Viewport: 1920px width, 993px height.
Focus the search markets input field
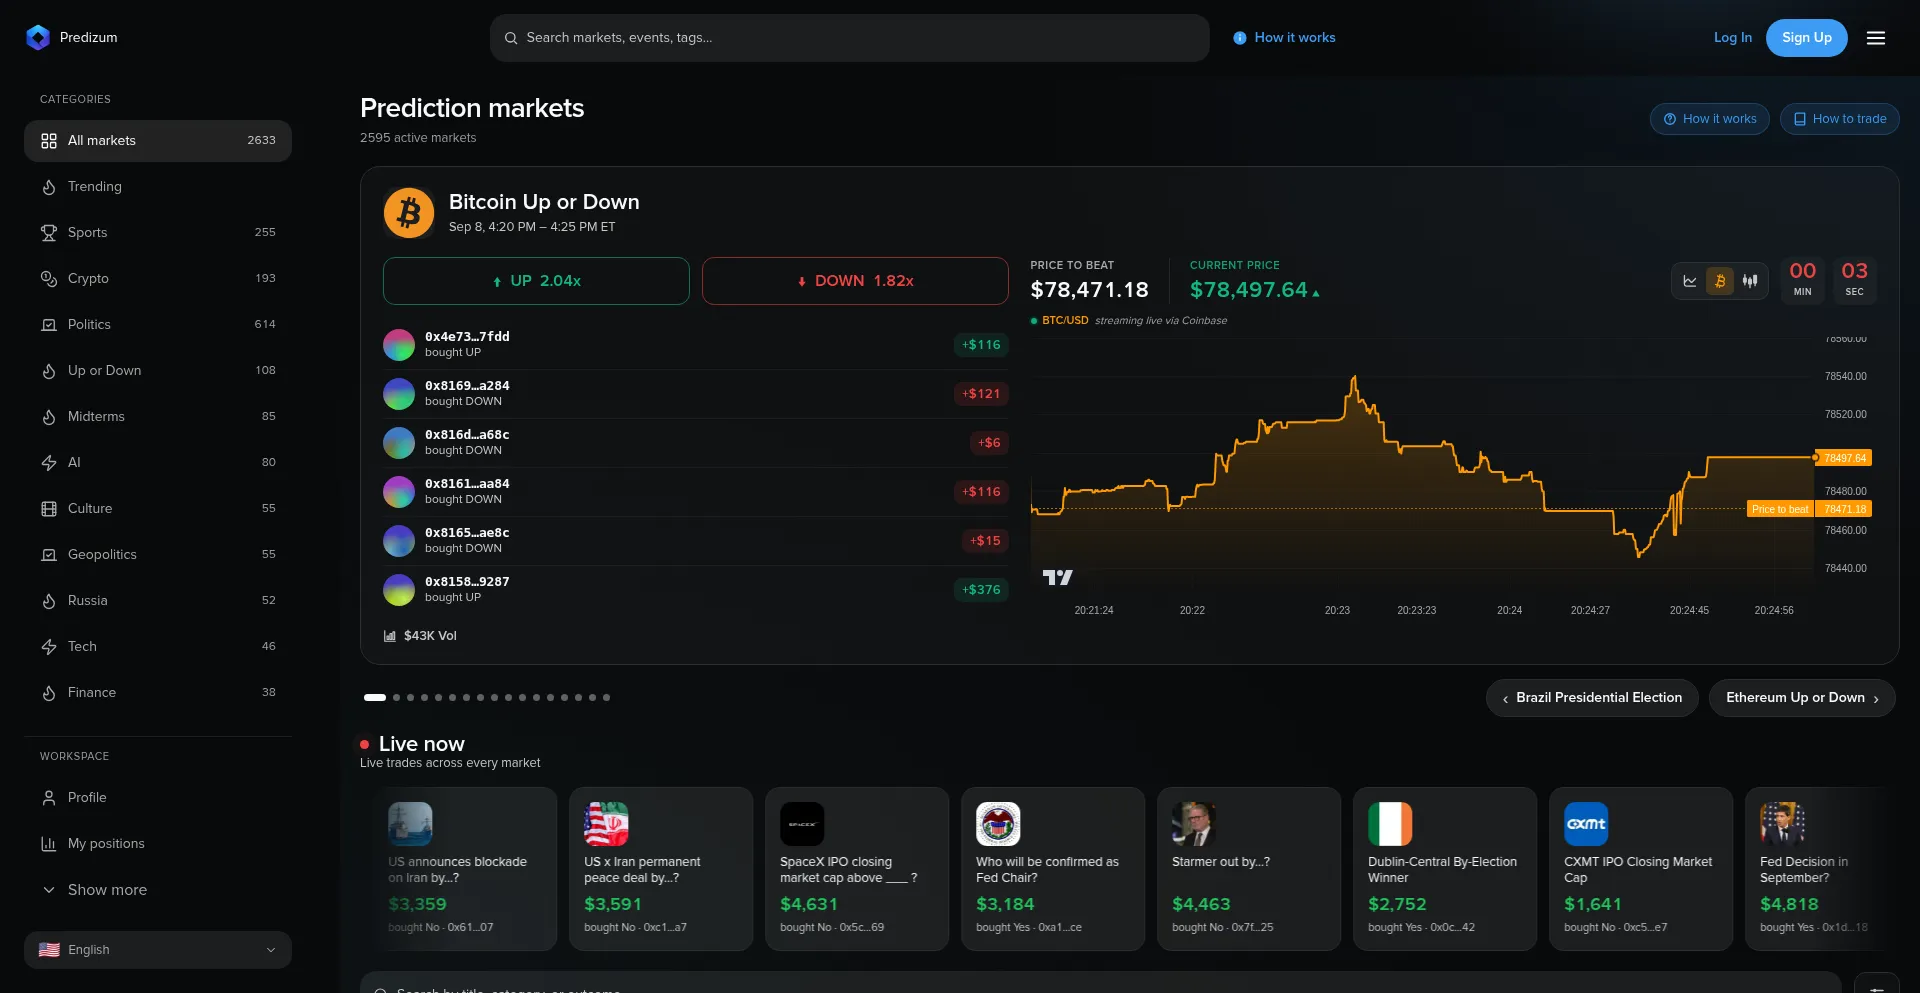(x=850, y=38)
